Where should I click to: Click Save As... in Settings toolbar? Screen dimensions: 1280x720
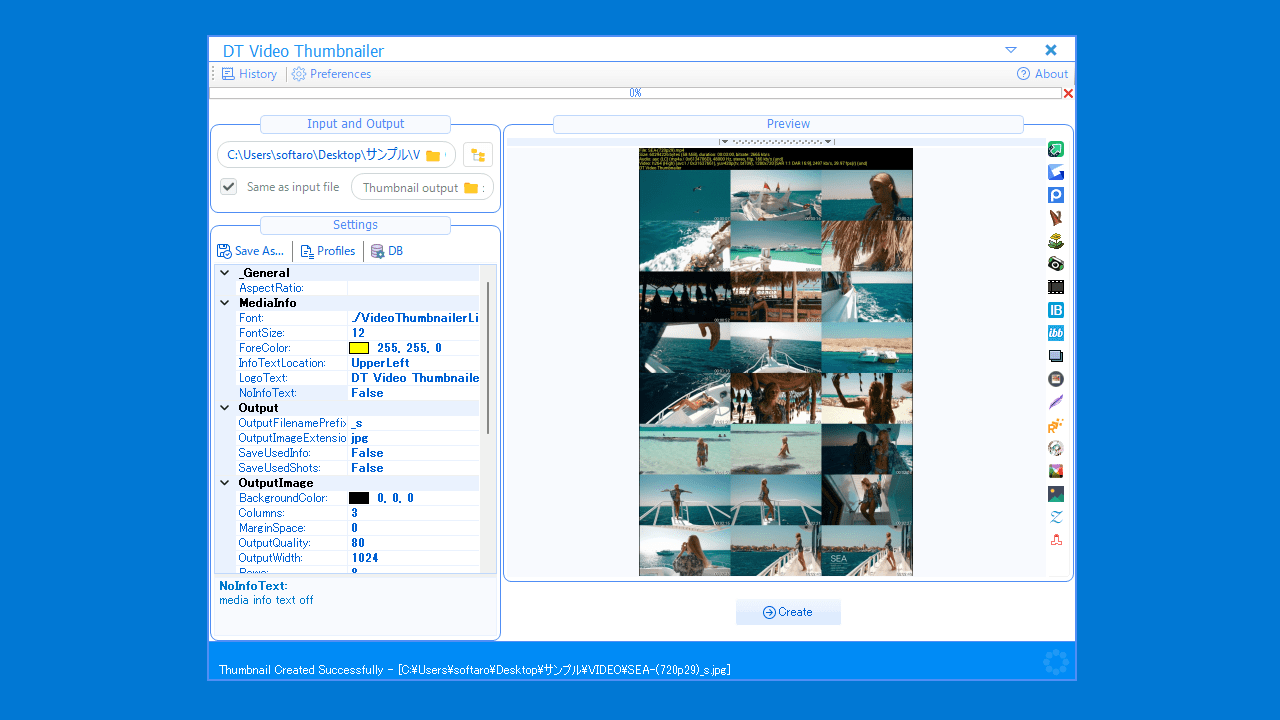coord(251,251)
